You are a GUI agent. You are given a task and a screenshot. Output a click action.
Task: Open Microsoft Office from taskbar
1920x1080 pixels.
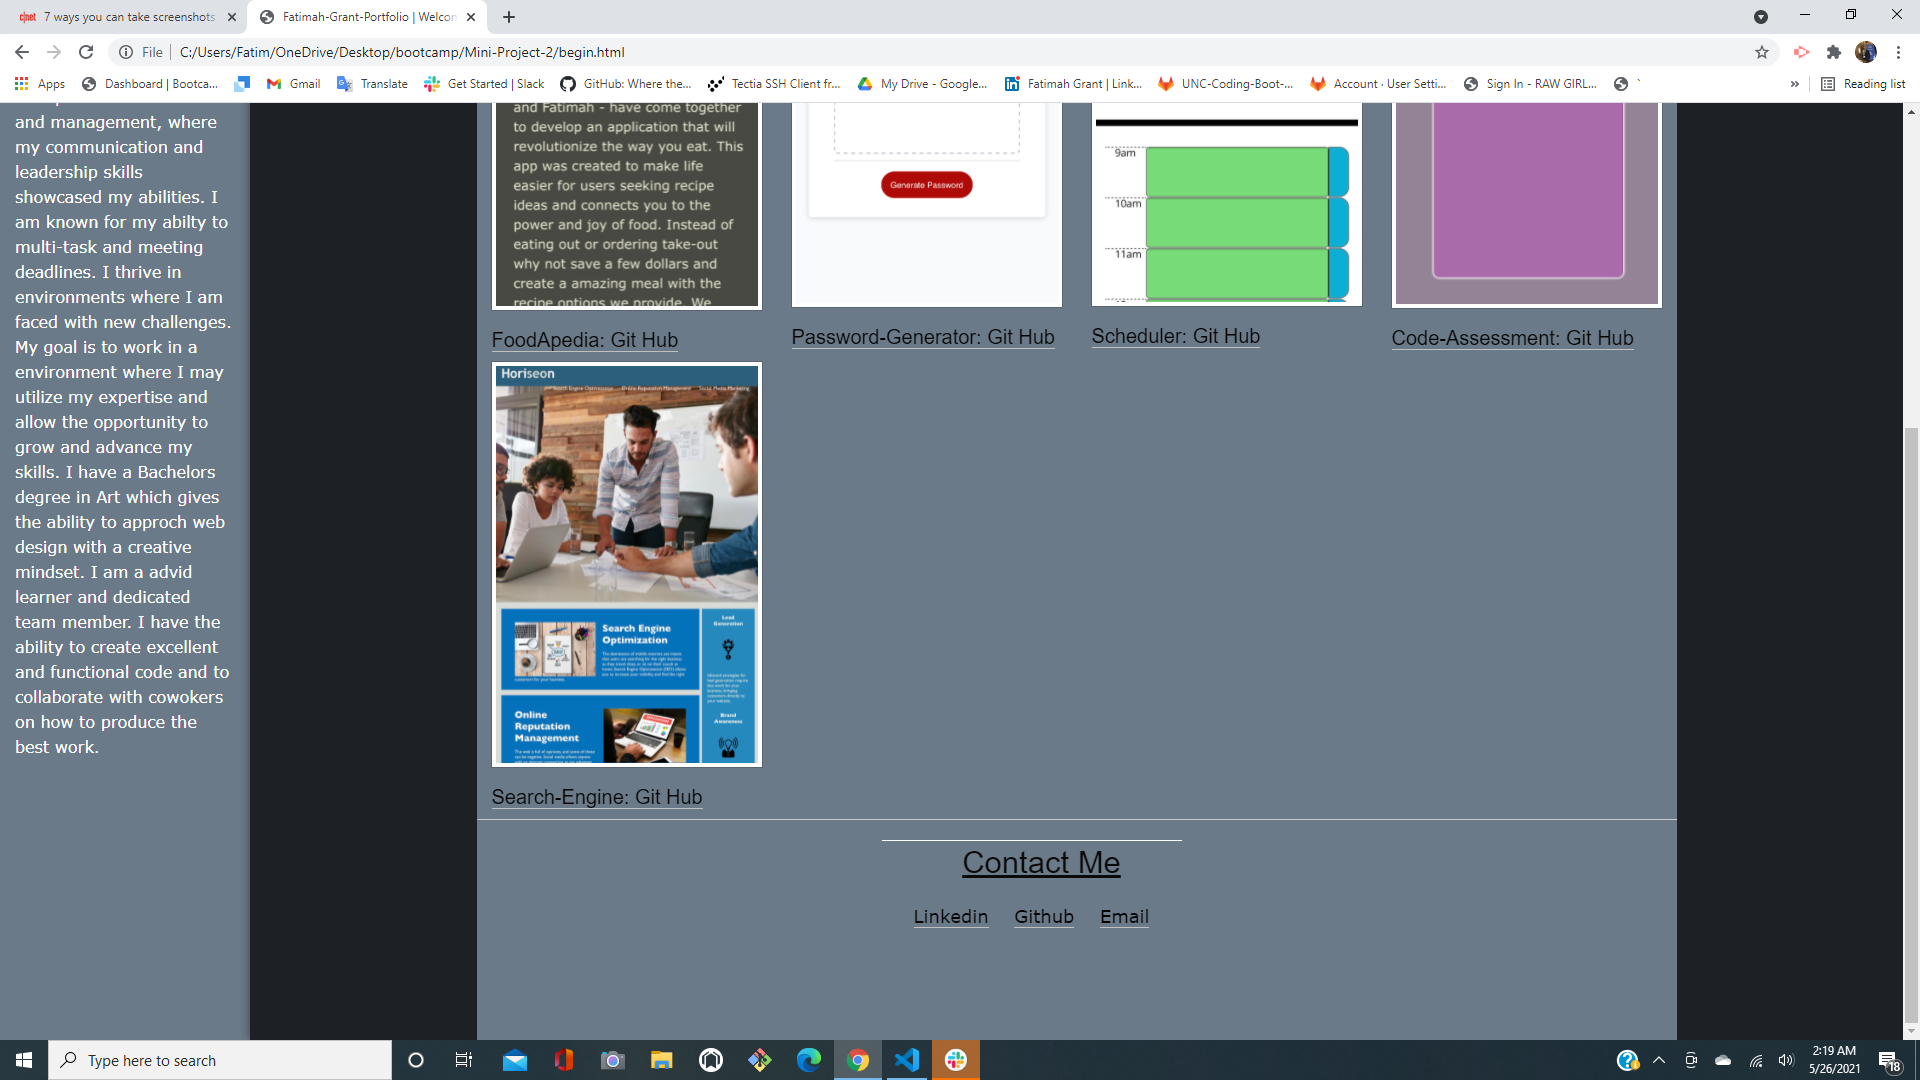(x=564, y=1060)
